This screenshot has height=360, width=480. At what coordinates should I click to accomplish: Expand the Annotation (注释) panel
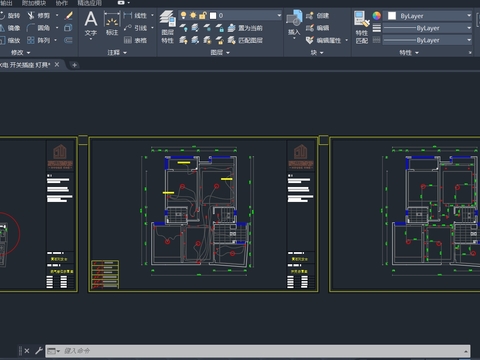[117, 53]
